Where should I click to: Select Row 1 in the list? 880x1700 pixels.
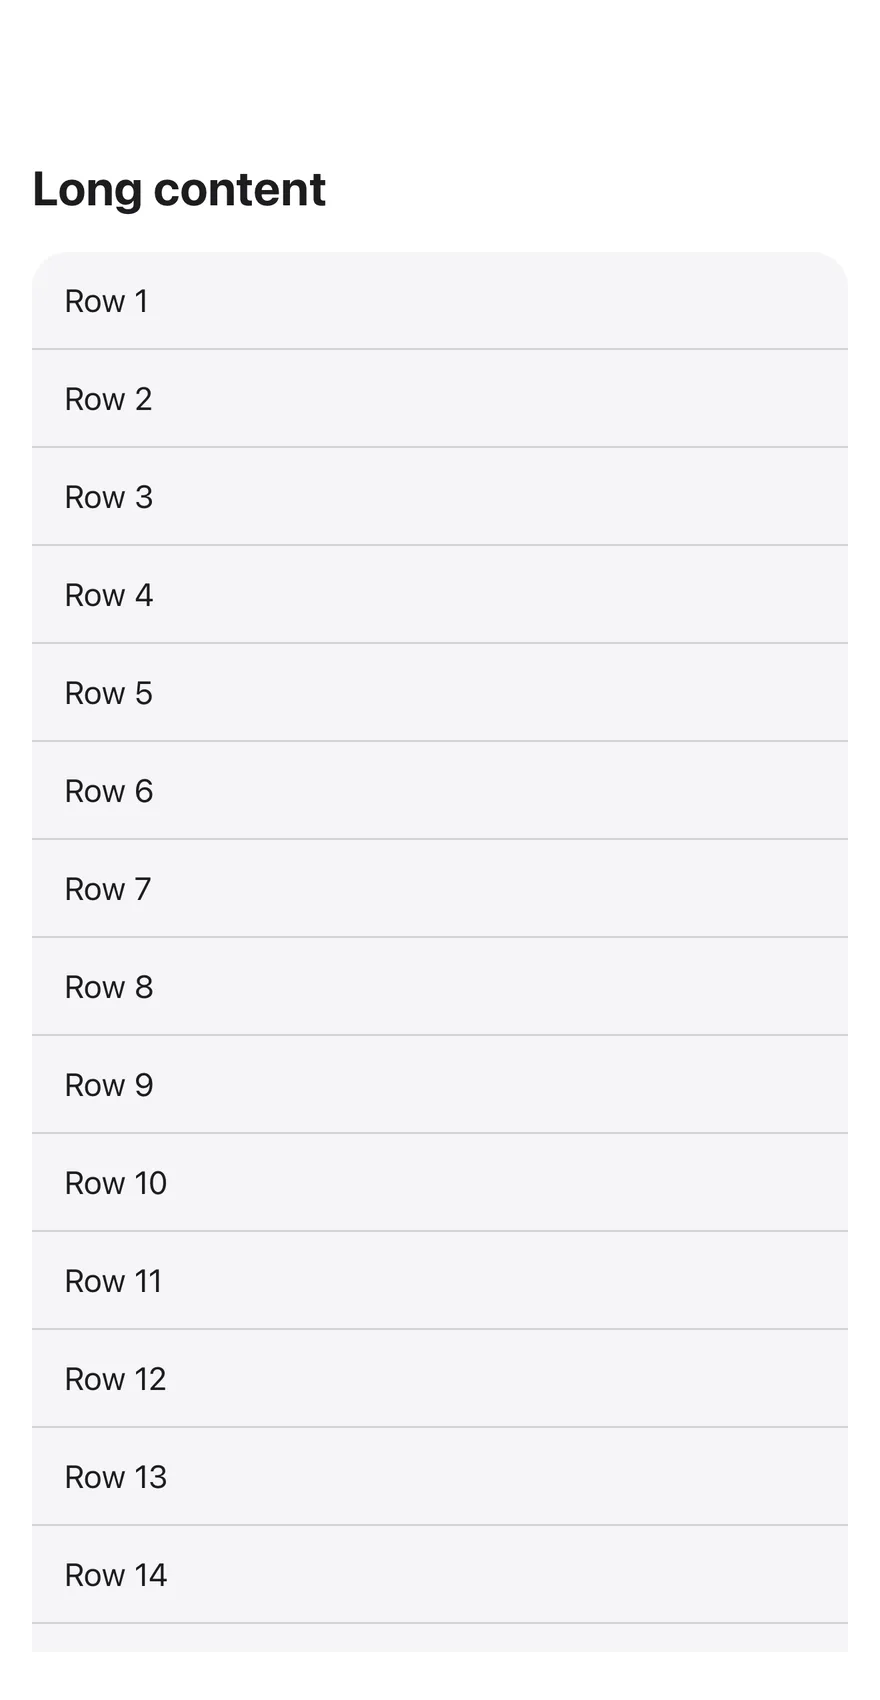point(440,301)
